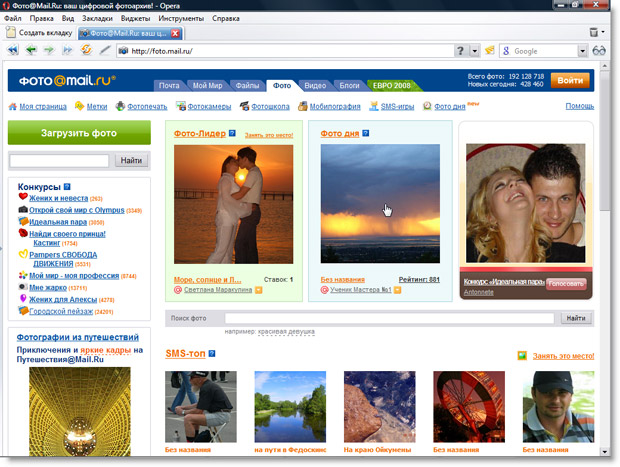Image resolution: width=620 pixels, height=467 pixels.
Task: Click the Метки tag icon
Action: point(79,106)
